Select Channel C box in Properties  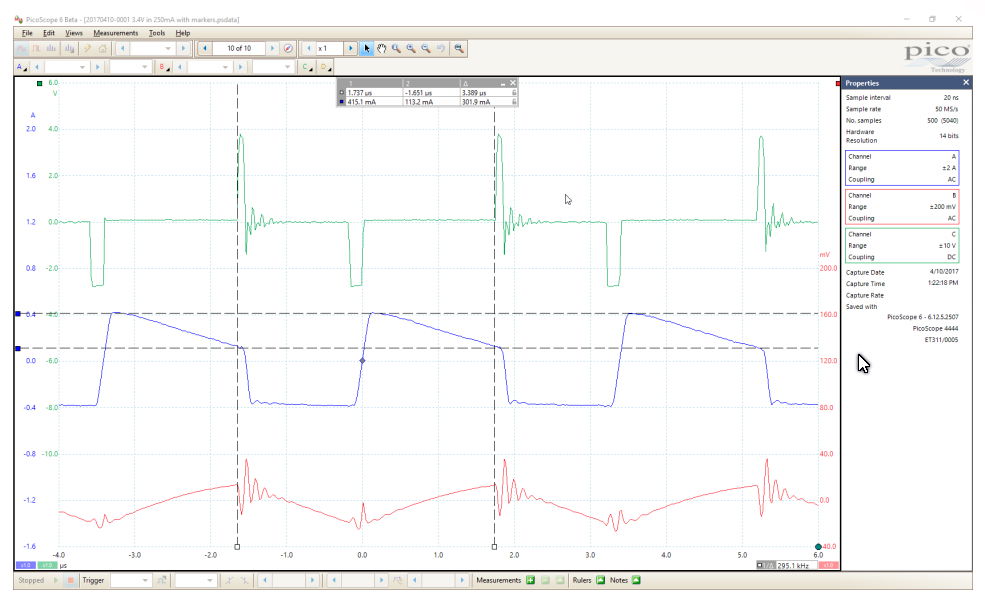click(x=902, y=246)
